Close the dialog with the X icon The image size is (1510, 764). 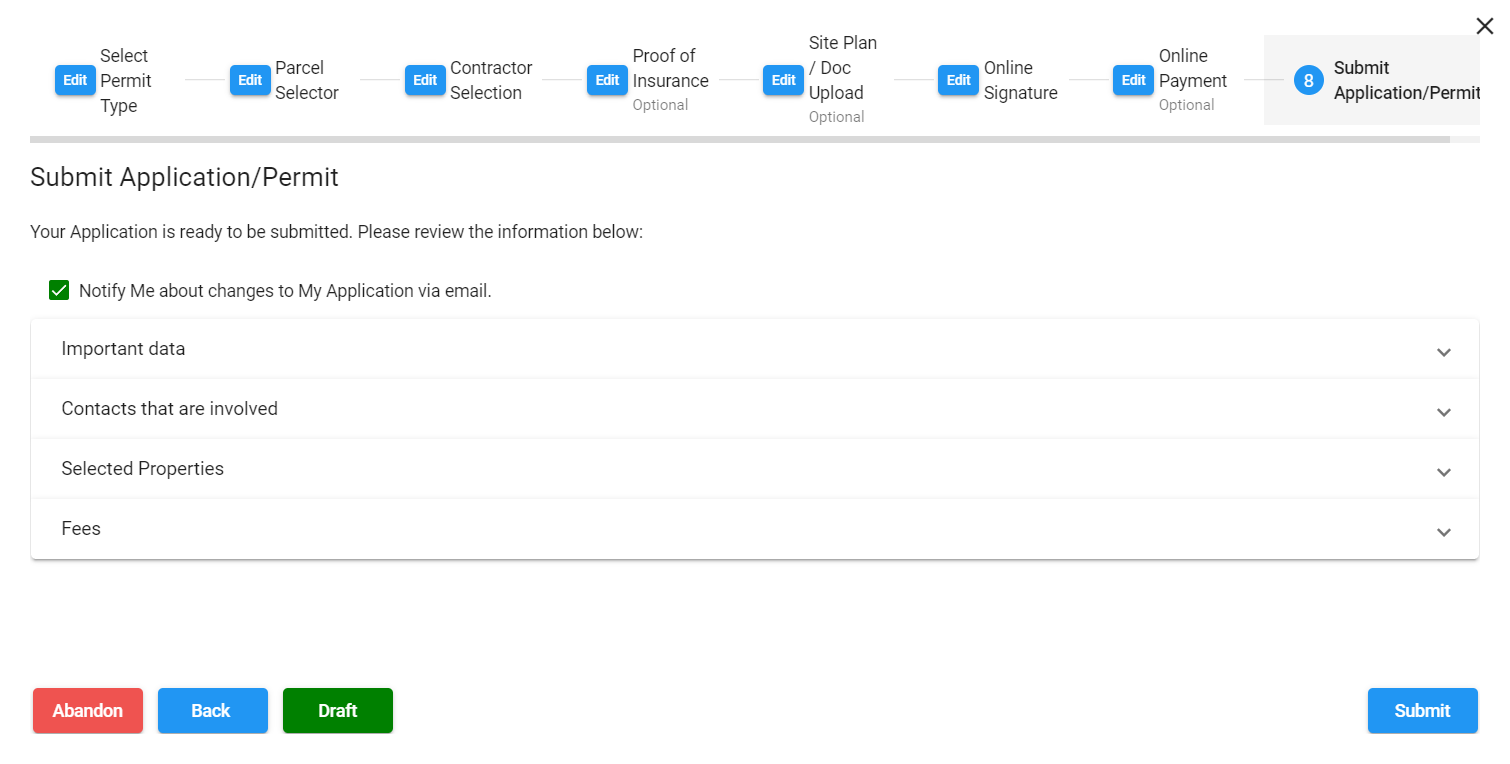[x=1485, y=27]
